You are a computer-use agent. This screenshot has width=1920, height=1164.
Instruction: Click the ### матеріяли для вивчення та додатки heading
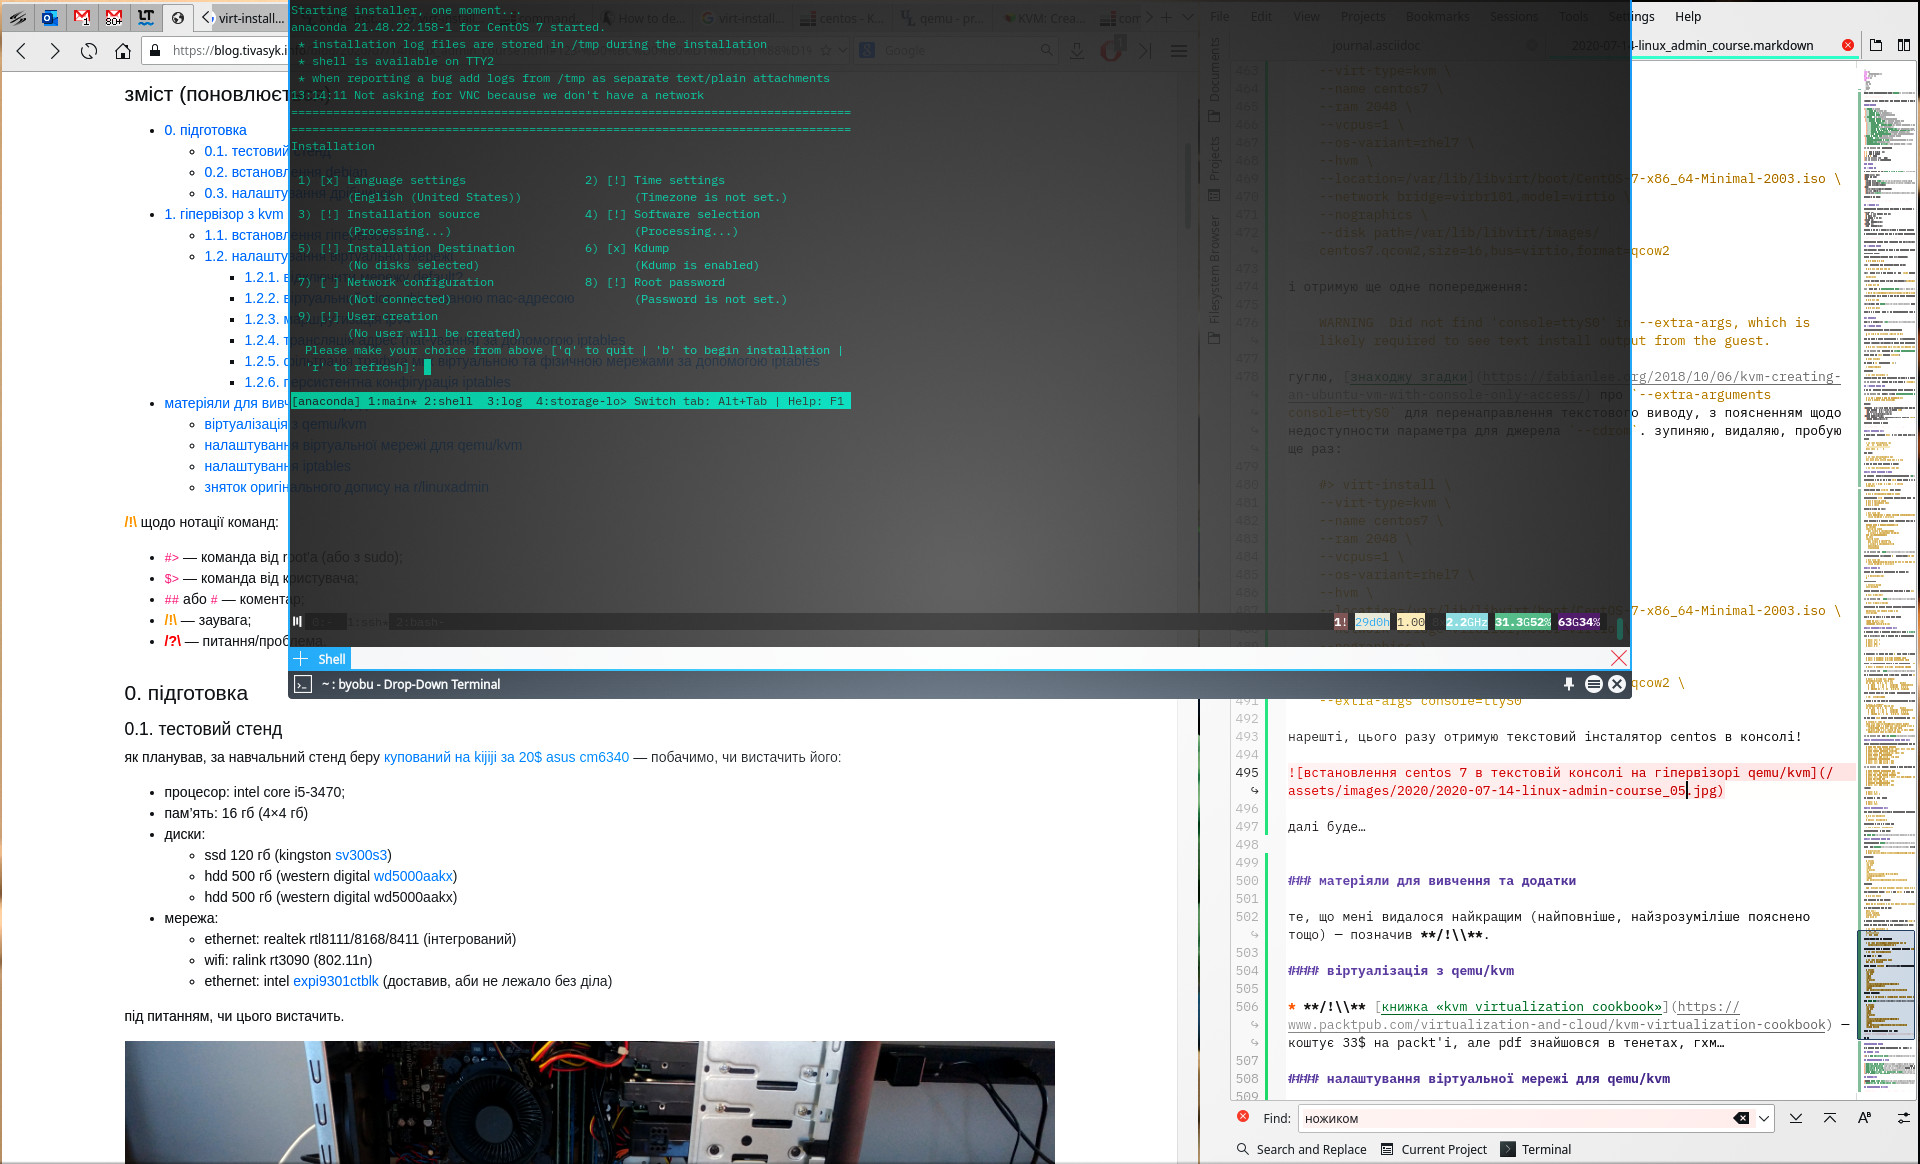pyautogui.click(x=1431, y=880)
